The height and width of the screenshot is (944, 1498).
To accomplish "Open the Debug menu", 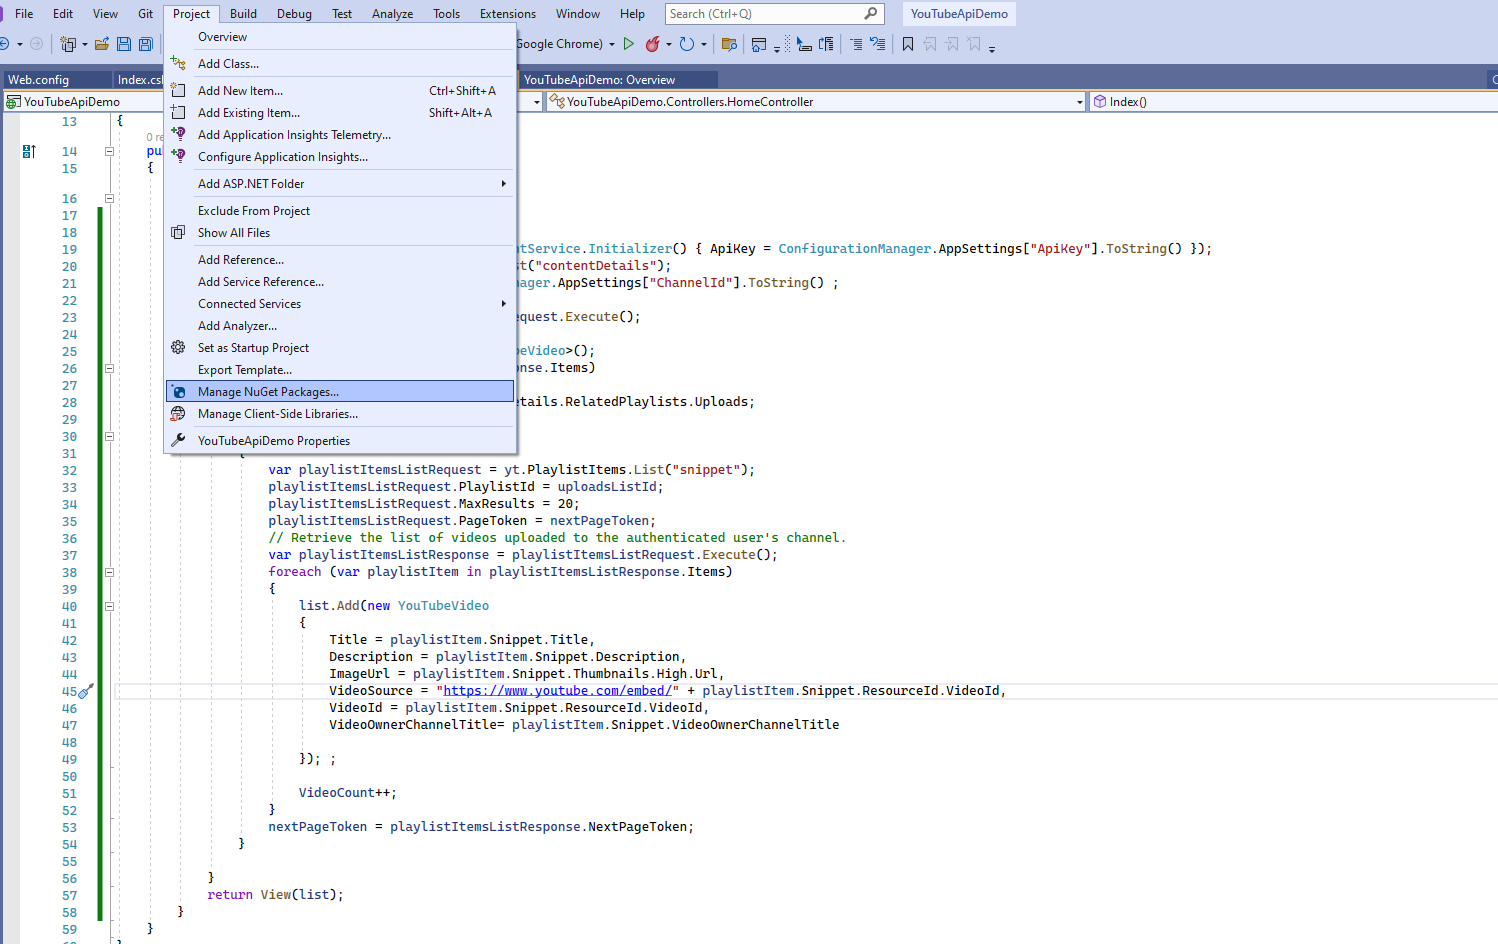I will coord(294,14).
